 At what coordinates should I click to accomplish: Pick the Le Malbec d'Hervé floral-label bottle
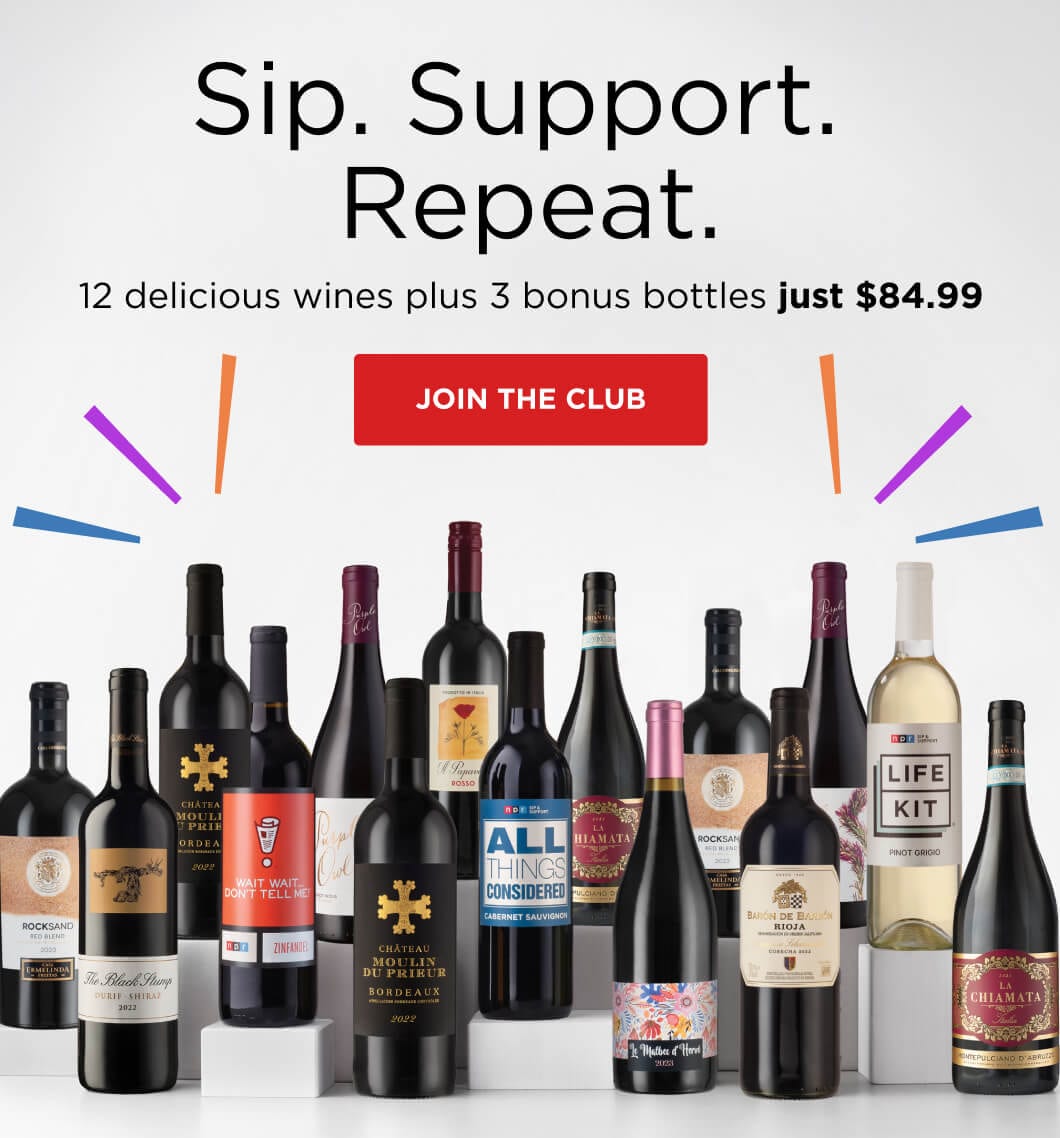pos(665,897)
